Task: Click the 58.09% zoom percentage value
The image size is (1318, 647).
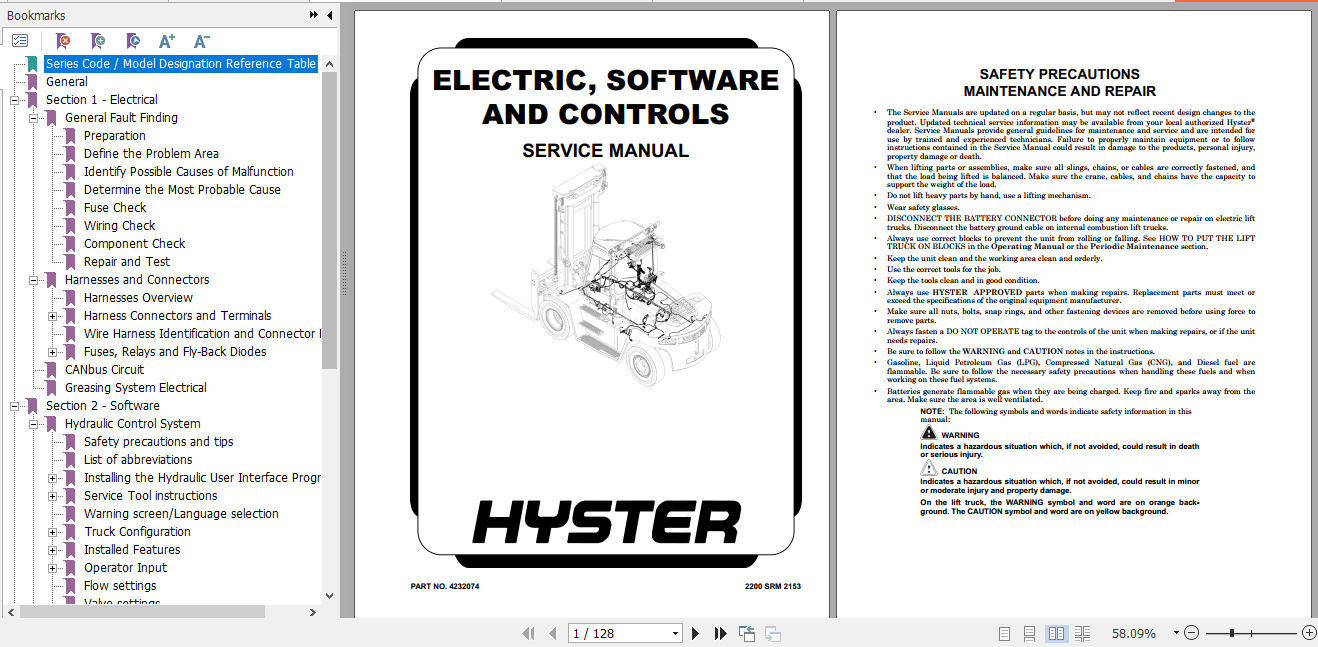Action: [1134, 633]
